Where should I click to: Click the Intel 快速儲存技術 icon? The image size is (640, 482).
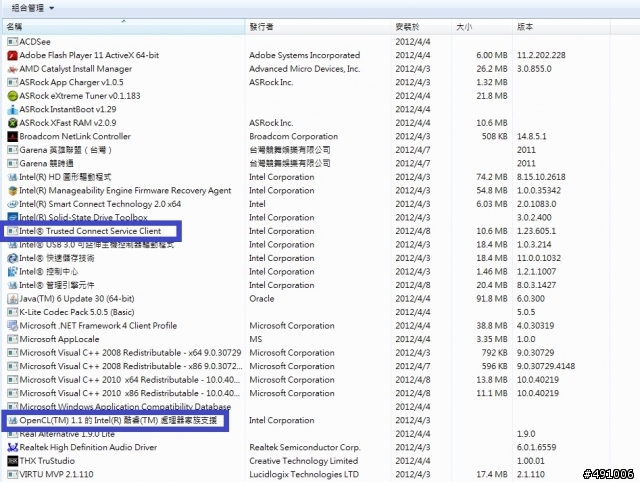click(x=13, y=258)
